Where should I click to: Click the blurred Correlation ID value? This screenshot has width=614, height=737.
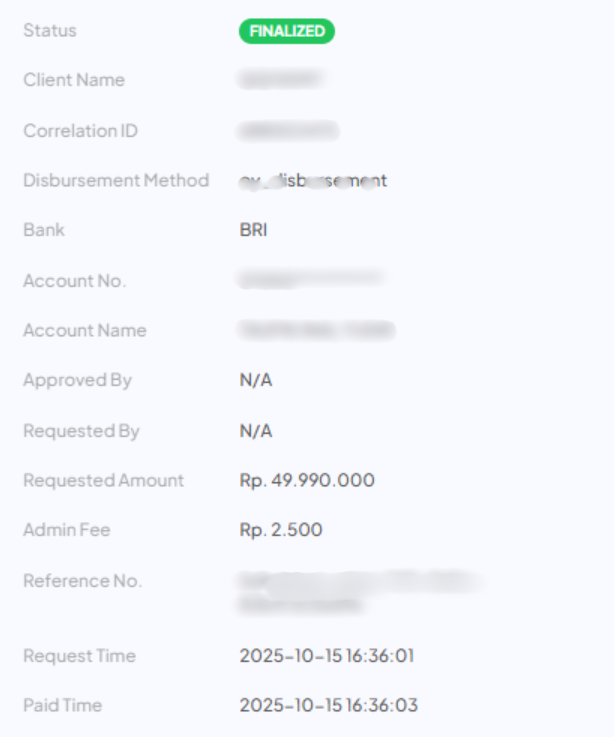point(289,131)
